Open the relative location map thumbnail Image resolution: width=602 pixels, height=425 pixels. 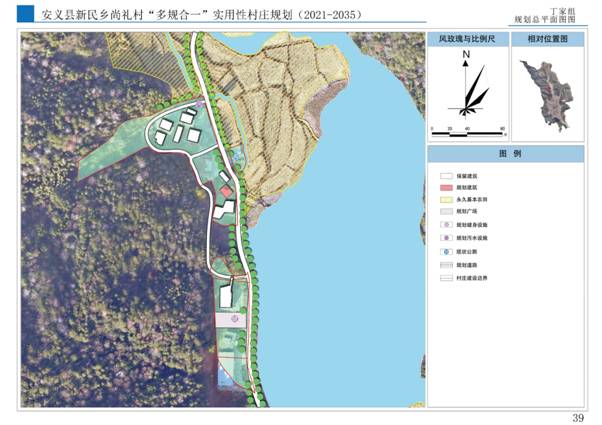click(548, 95)
